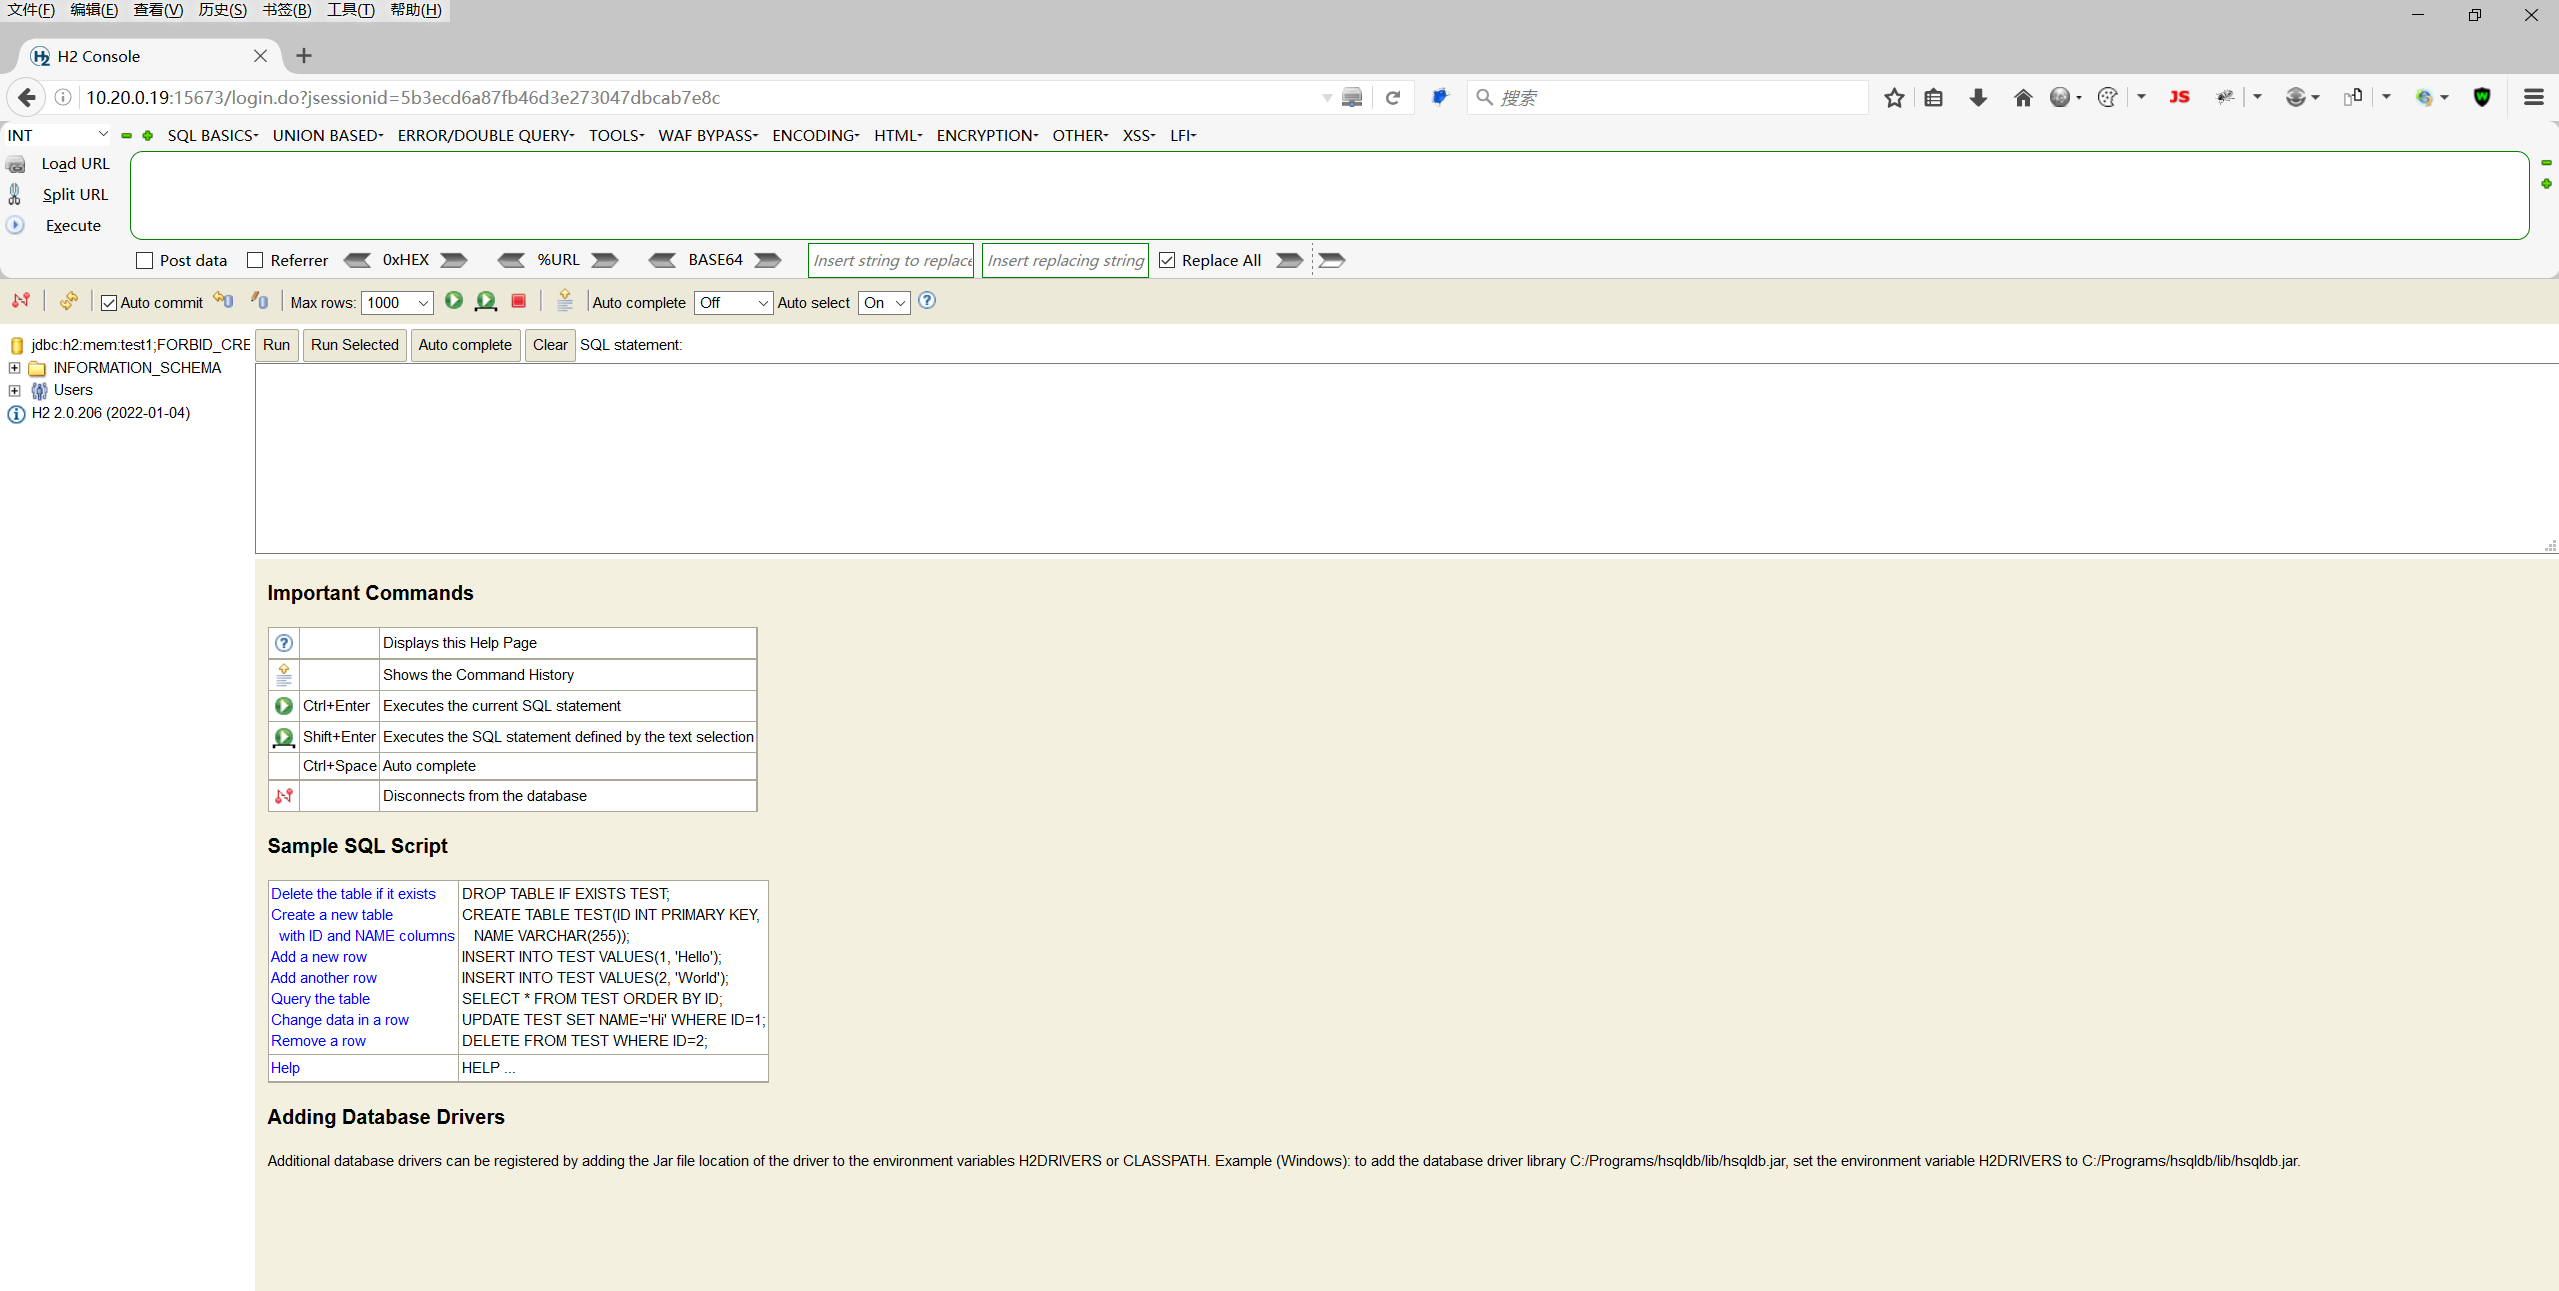
Task: Toggle the Auto commit checkbox
Action: [x=109, y=303]
